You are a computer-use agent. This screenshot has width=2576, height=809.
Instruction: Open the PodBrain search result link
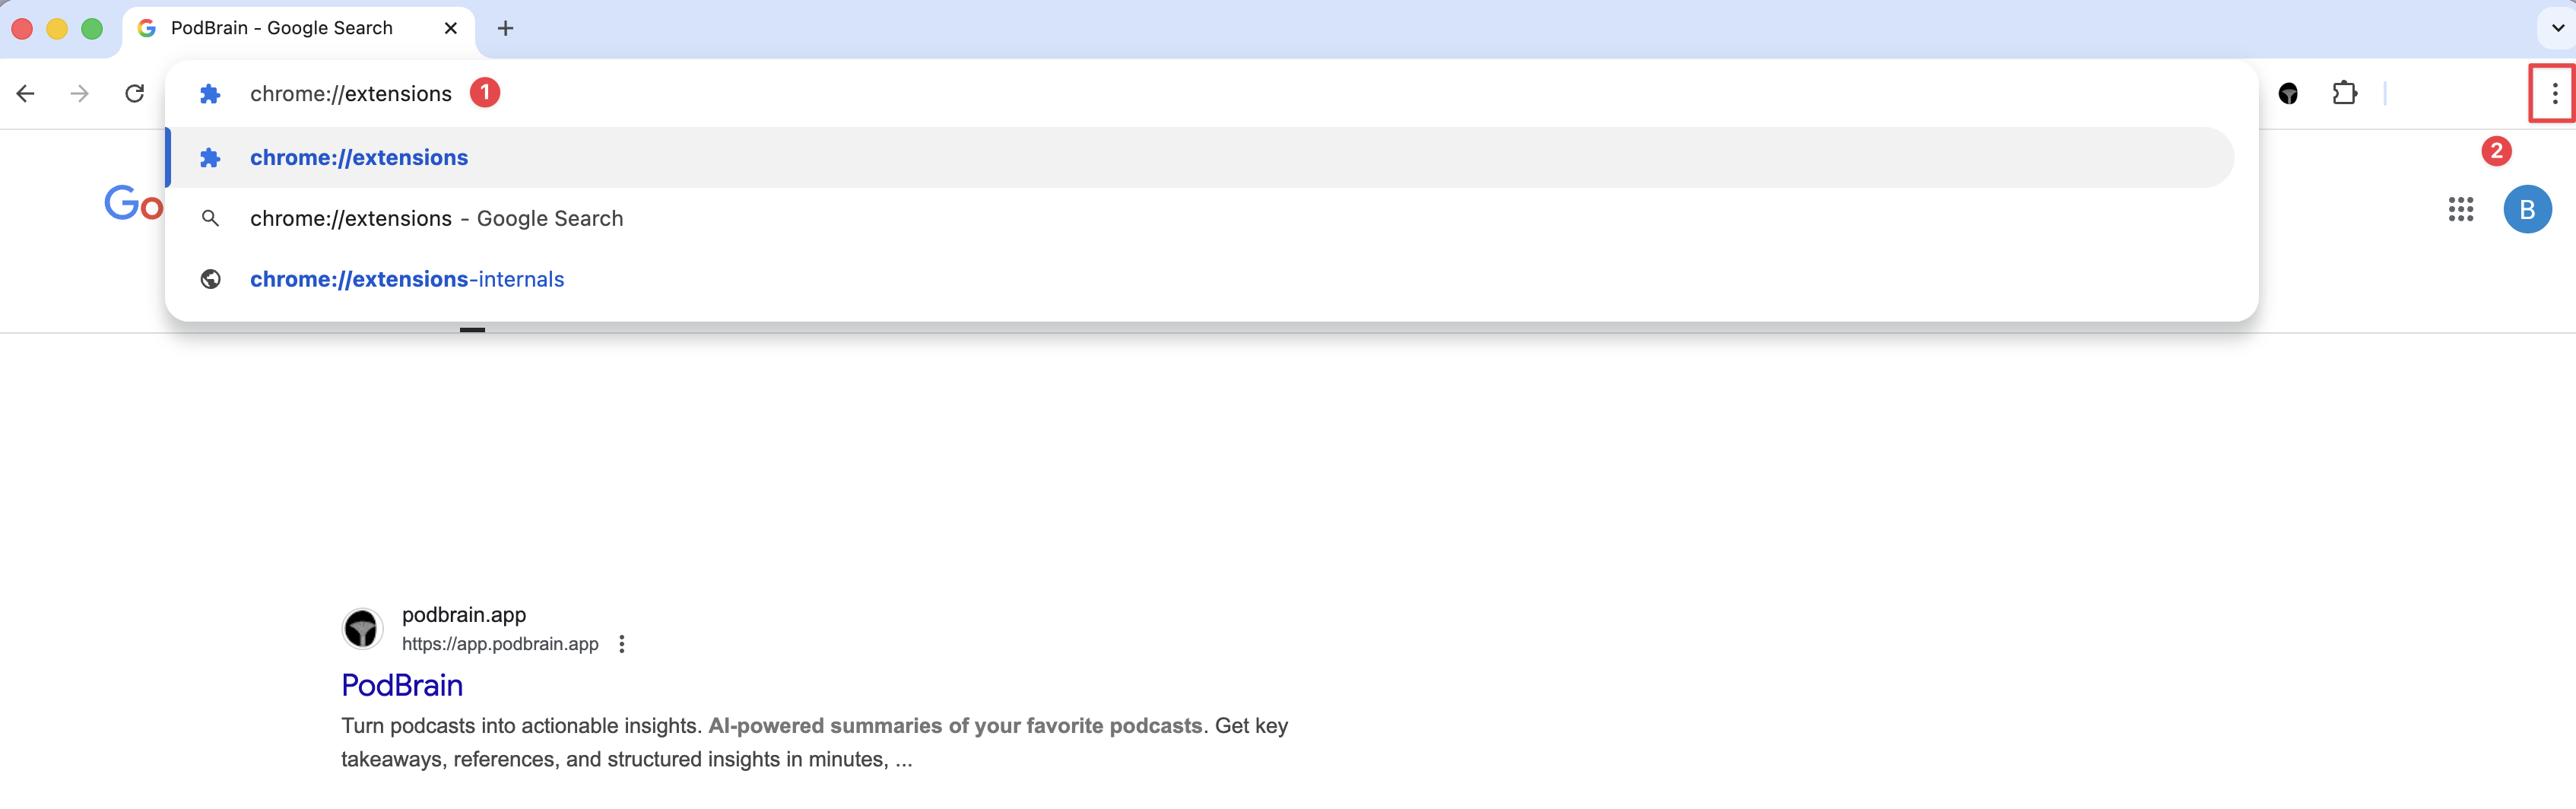[x=402, y=686]
